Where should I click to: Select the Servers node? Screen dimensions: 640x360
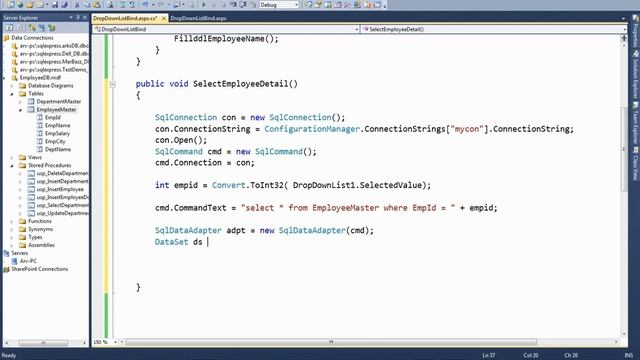[20, 253]
